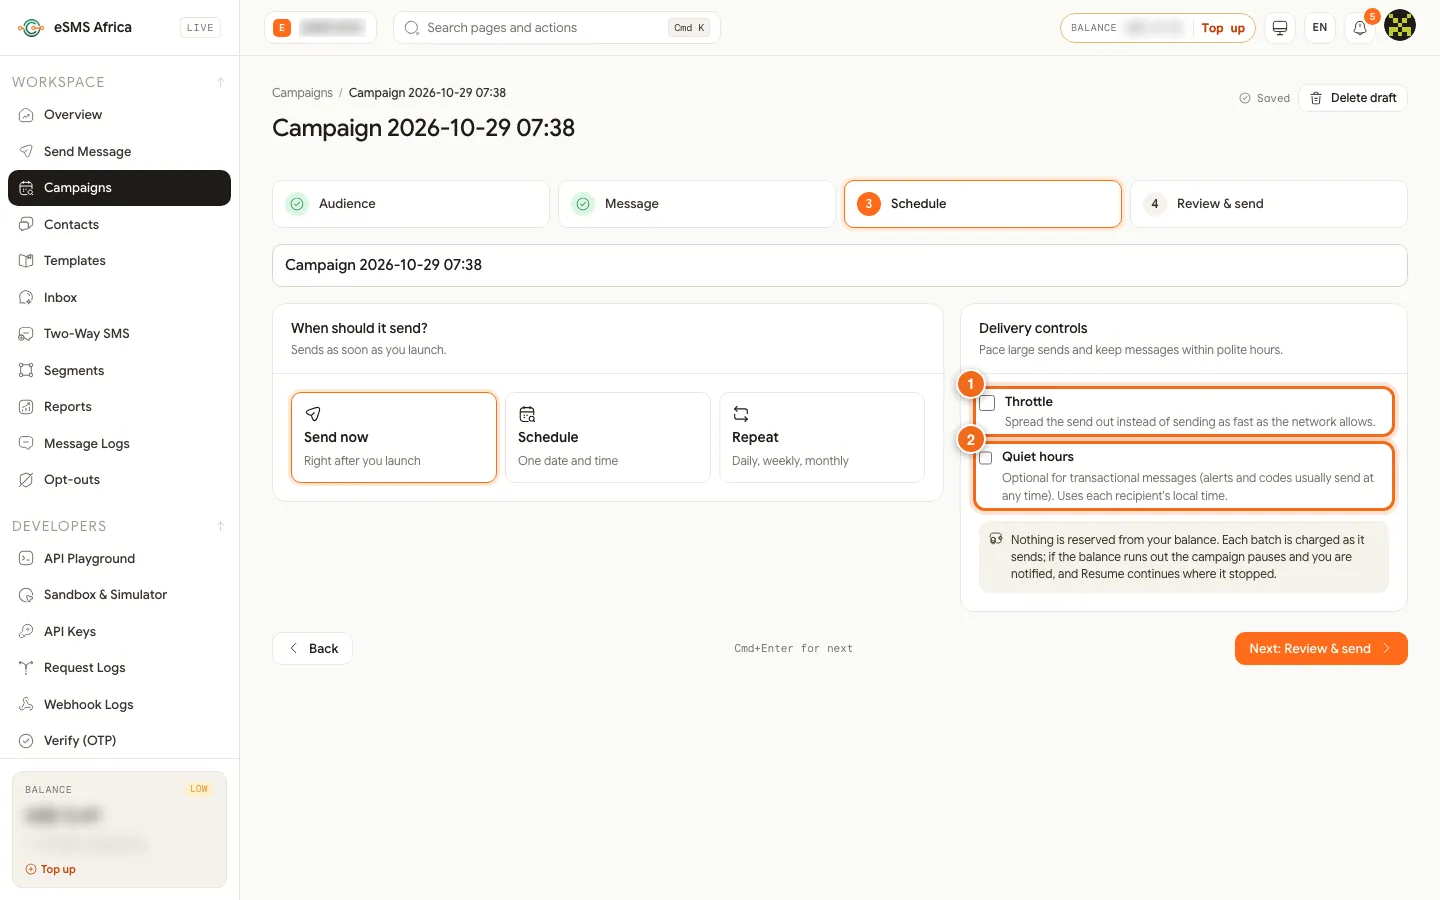This screenshot has height=900, width=1440.
Task: Open Sandbox & Simulator in the sidebar
Action: click(x=119, y=595)
